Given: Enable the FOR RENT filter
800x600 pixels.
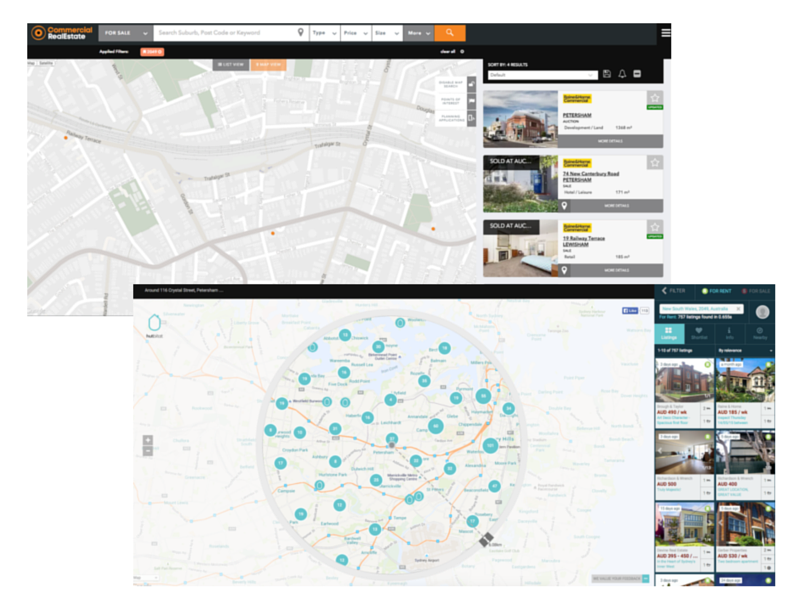Looking at the screenshot, I should point(719,291).
